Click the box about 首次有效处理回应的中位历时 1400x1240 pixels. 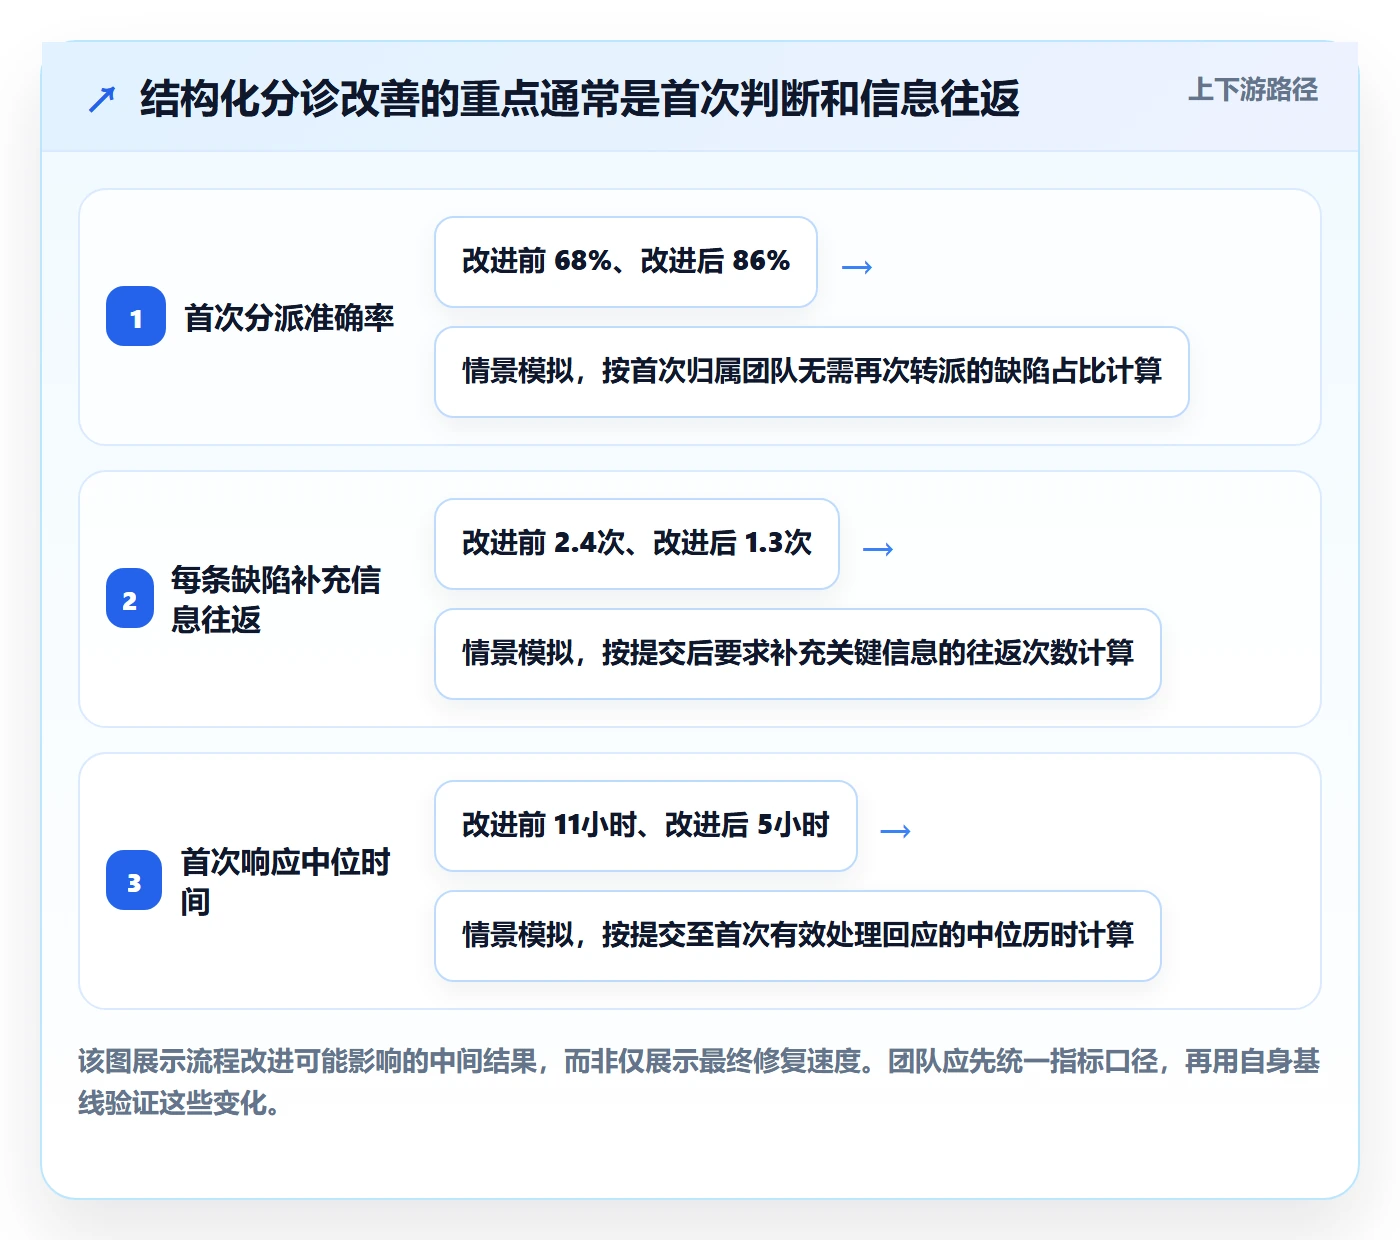tap(798, 936)
